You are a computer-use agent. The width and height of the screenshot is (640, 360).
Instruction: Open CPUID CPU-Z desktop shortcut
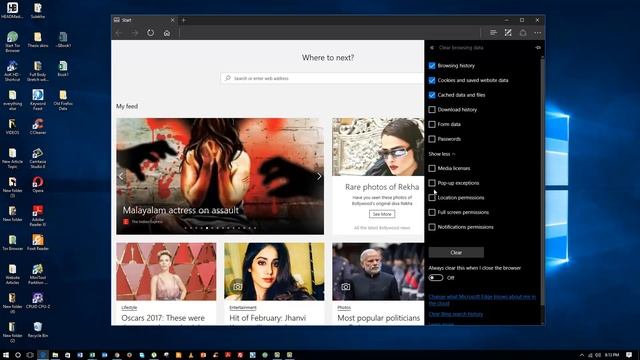pyautogui.click(x=38, y=300)
